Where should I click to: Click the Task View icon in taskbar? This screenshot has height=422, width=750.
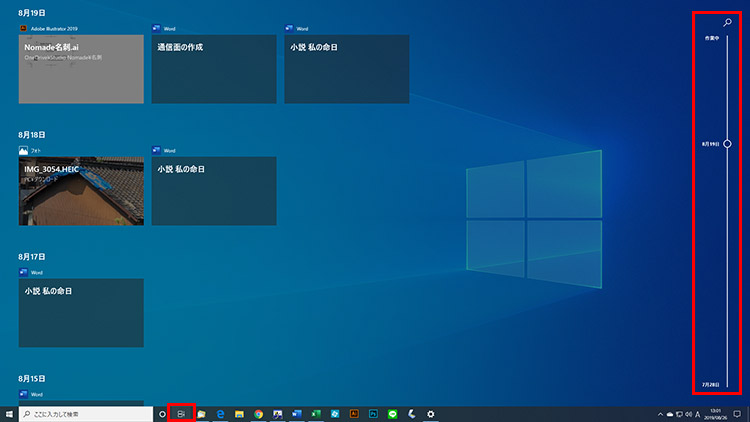pyautogui.click(x=181, y=413)
